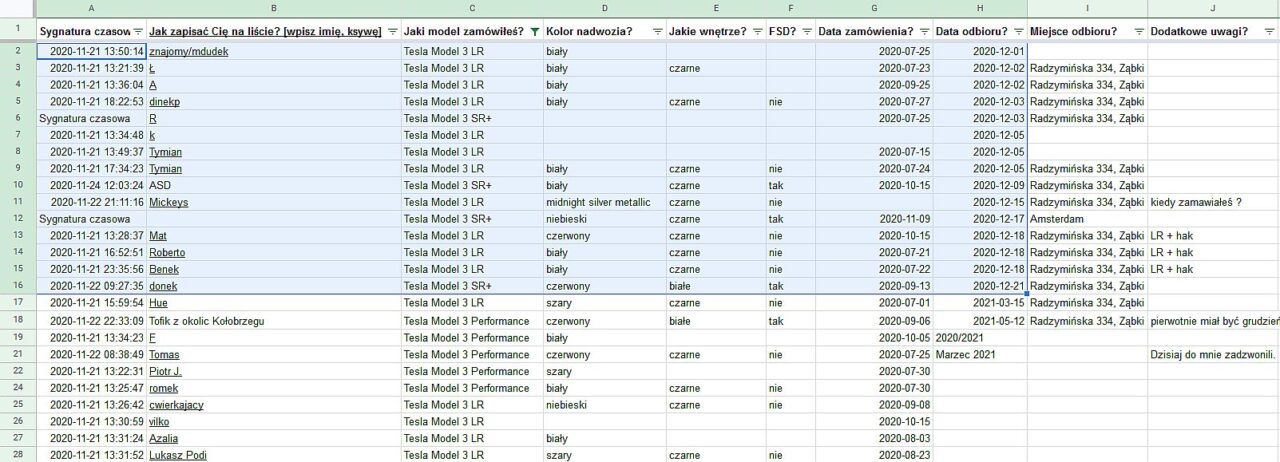Open filter menu for 'Data odbioru?' column
This screenshot has width=1280, height=462.
pyautogui.click(x=1018, y=32)
